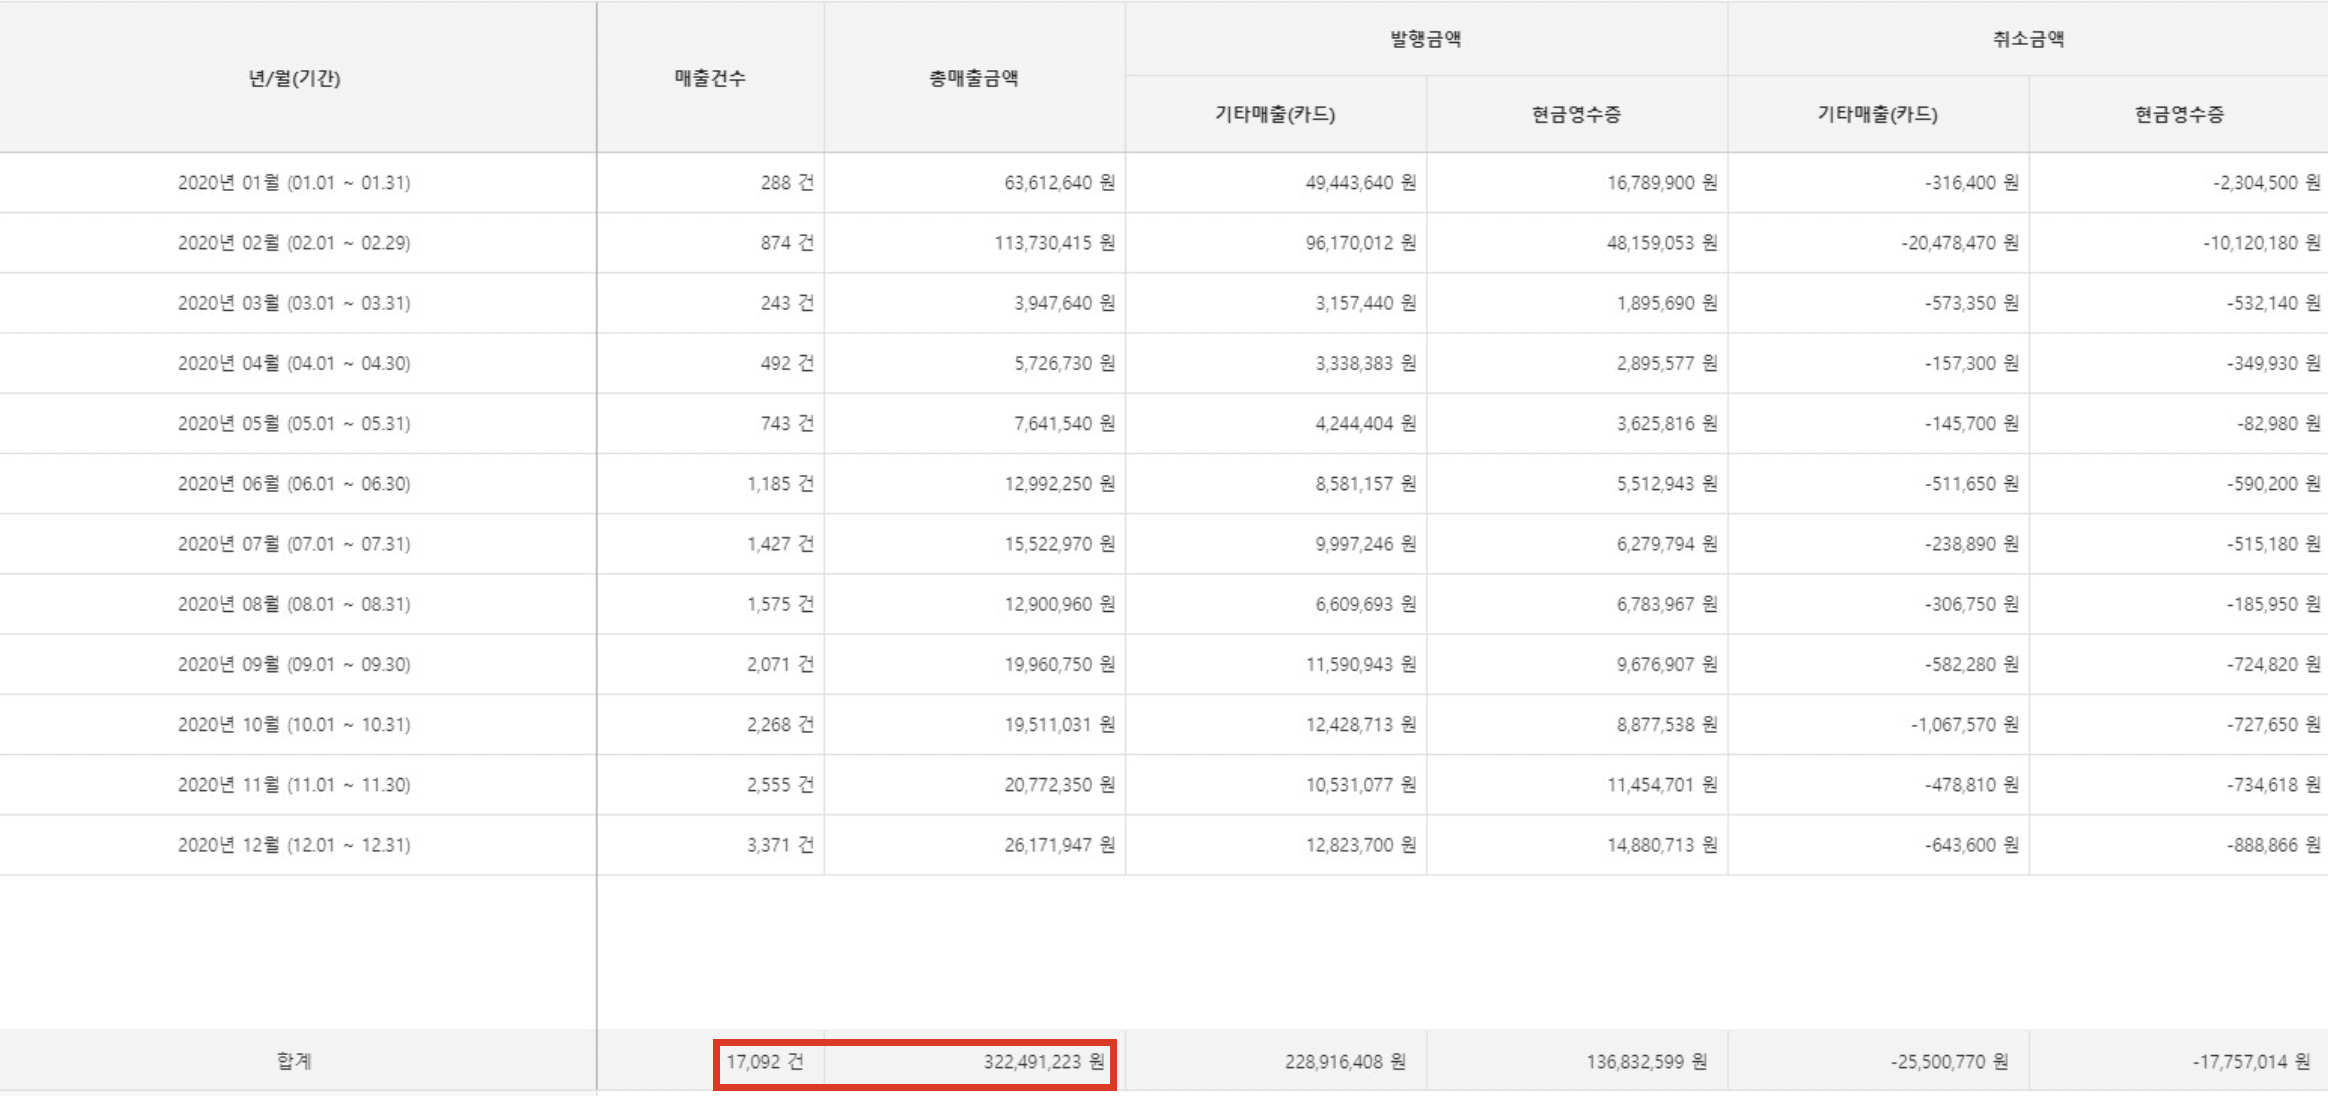
Task: Click the 발행금액 group header
Action: (x=1426, y=39)
